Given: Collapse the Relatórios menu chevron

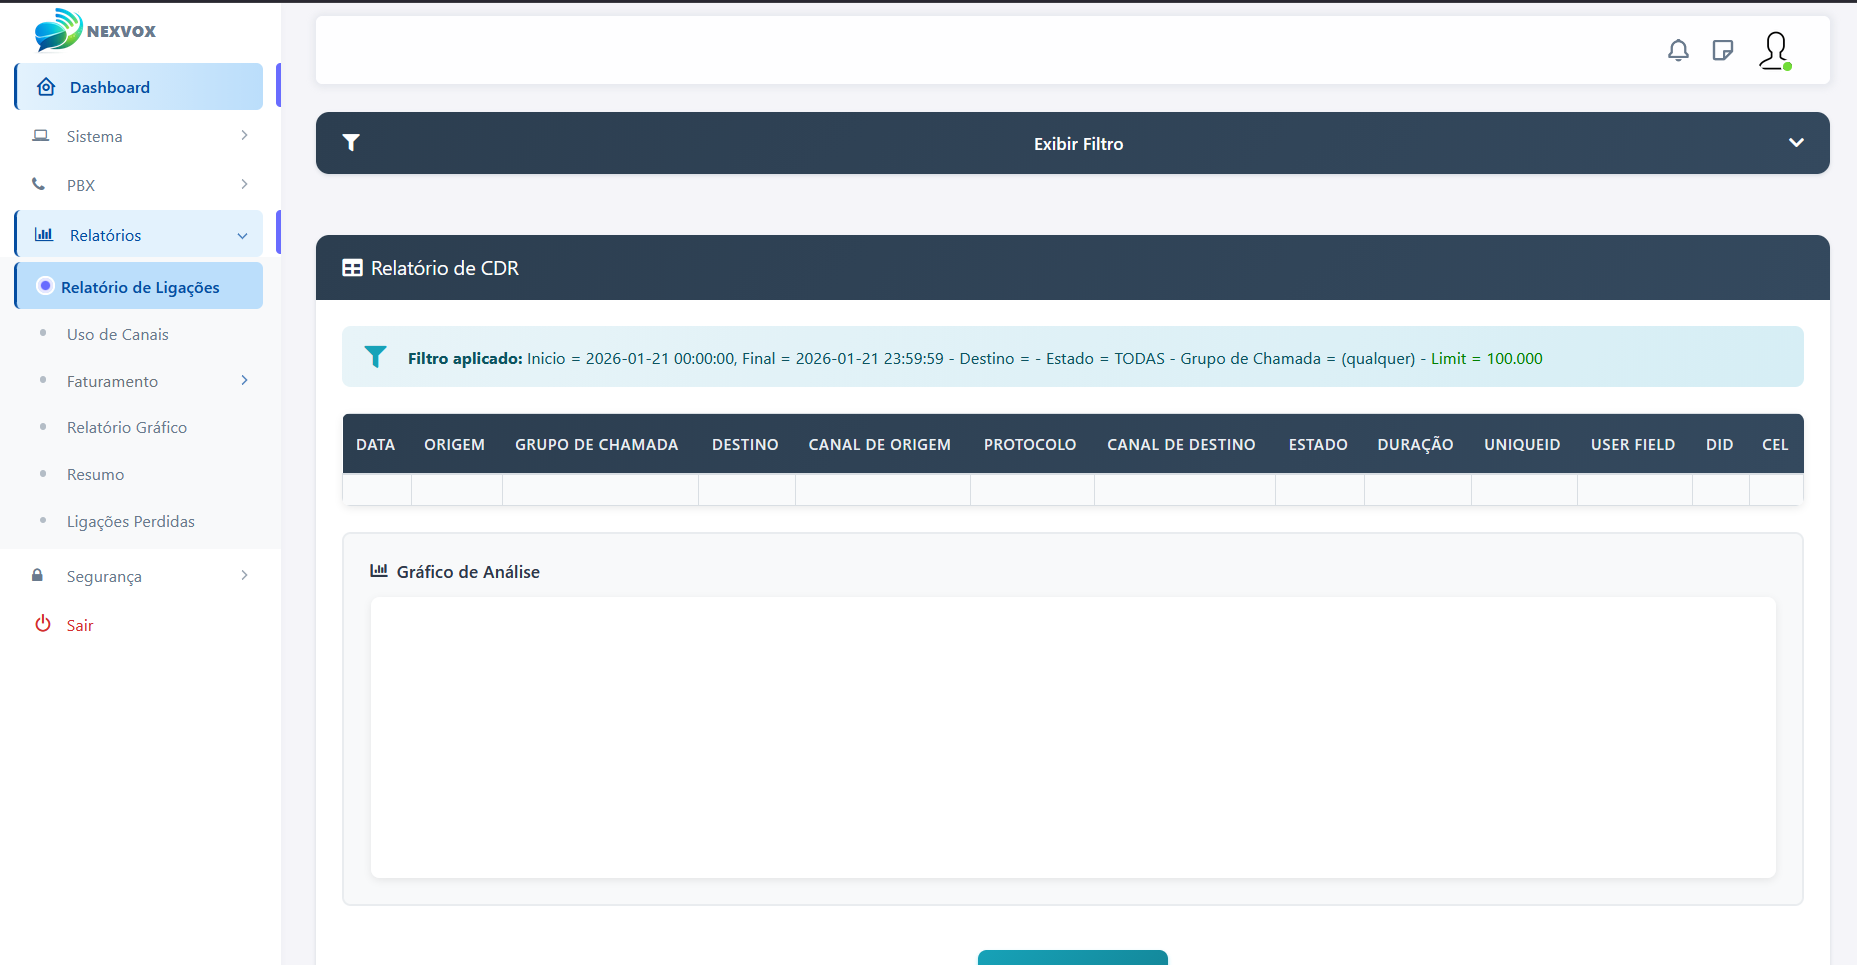Looking at the screenshot, I should coord(242,236).
